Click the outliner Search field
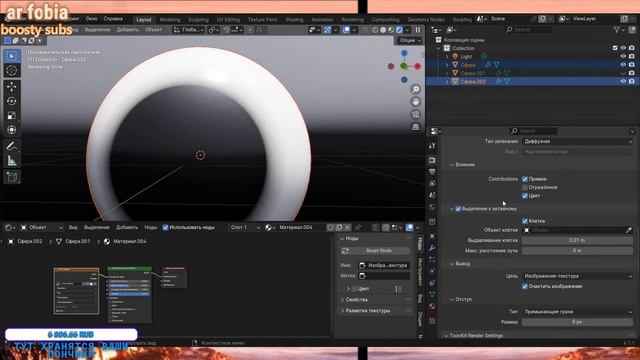The height and width of the screenshot is (360, 640). point(529,30)
